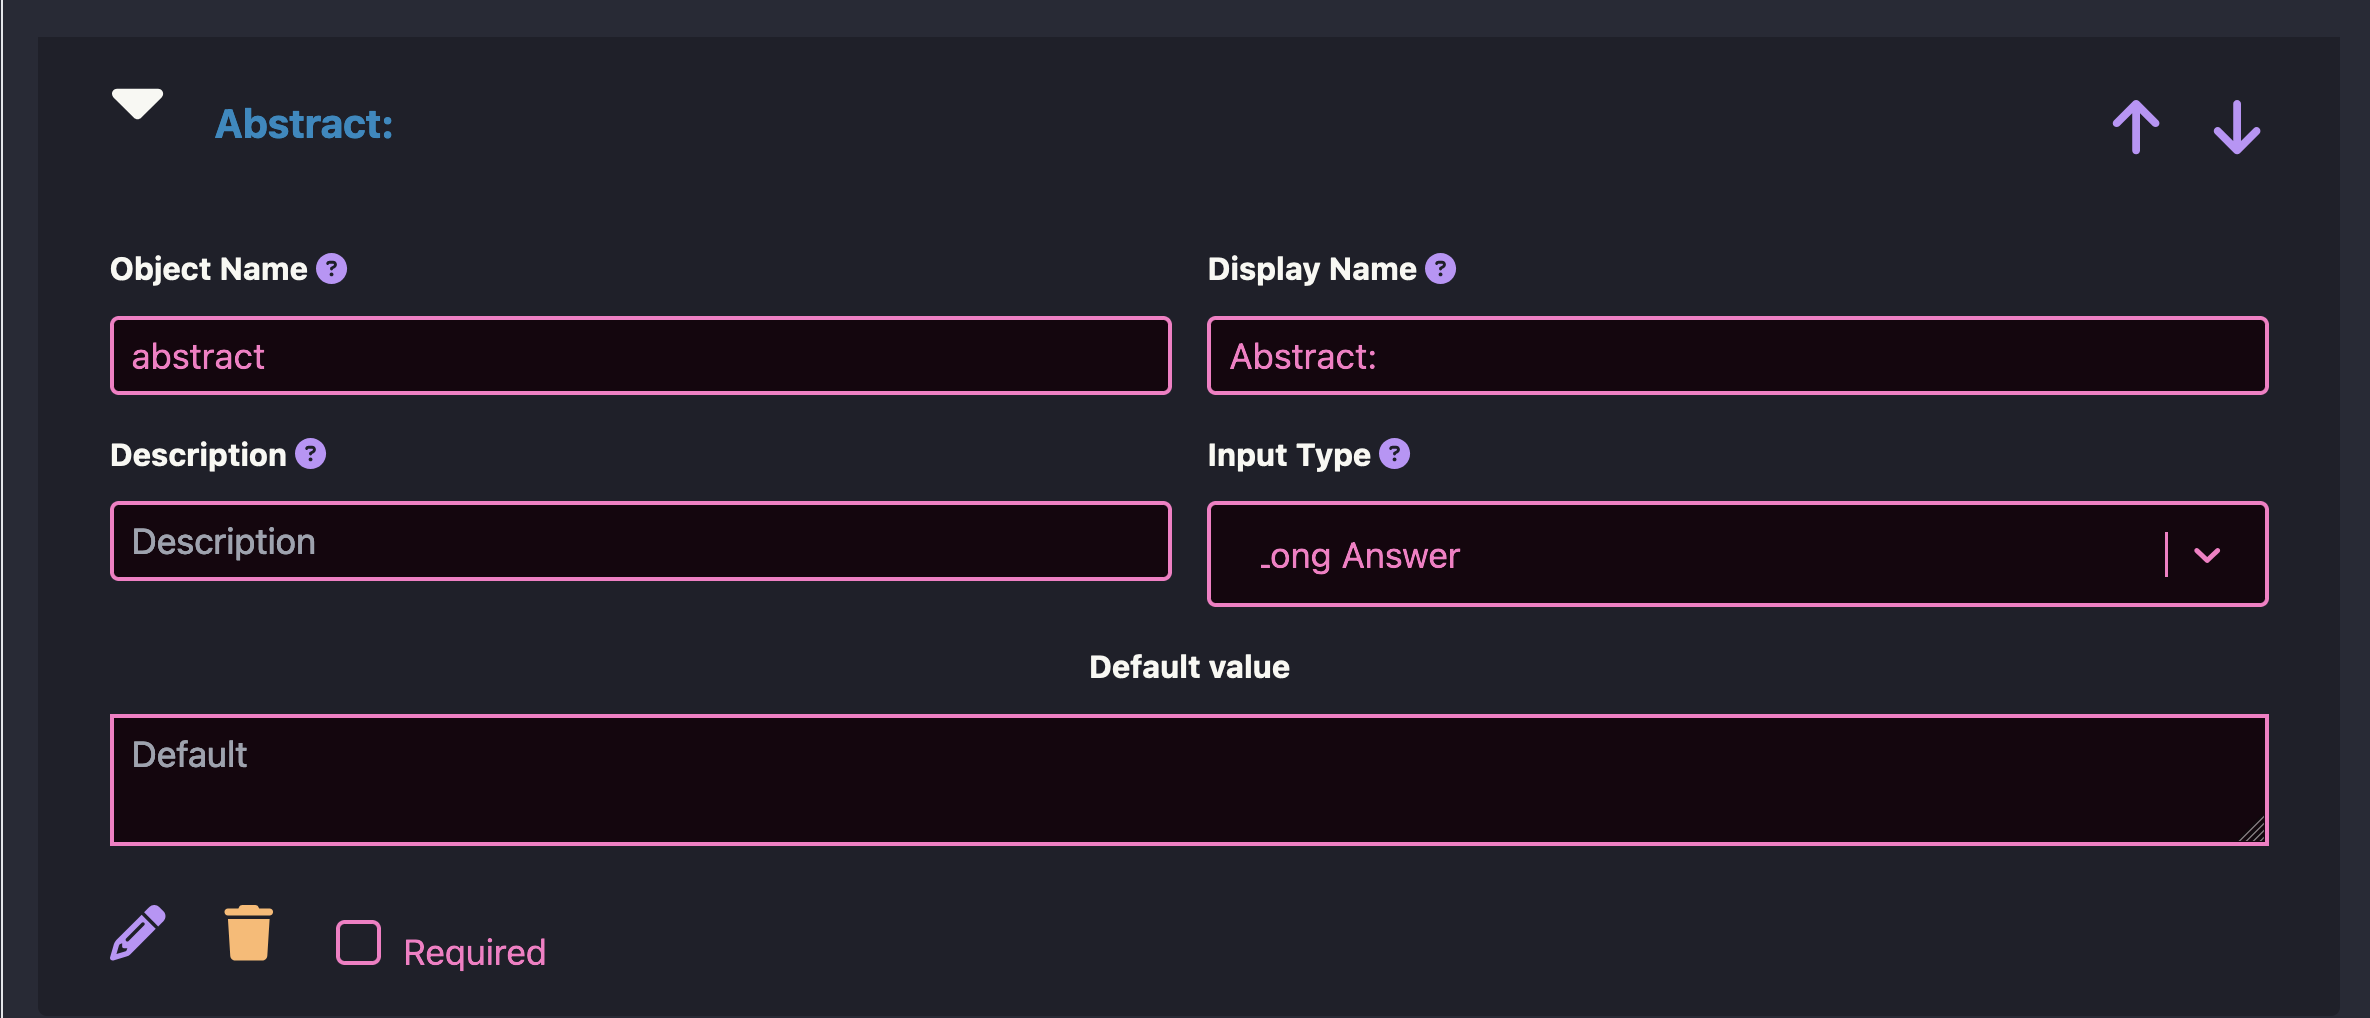Focus the Display Name input field
The image size is (2370, 1018).
point(1737,356)
